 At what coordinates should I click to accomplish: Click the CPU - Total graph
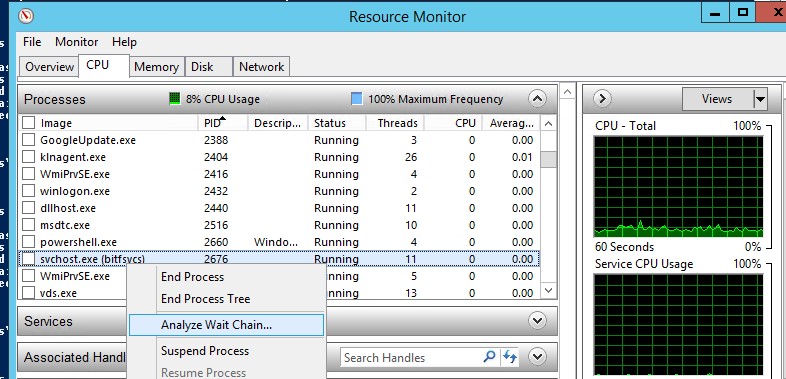[x=678, y=186]
